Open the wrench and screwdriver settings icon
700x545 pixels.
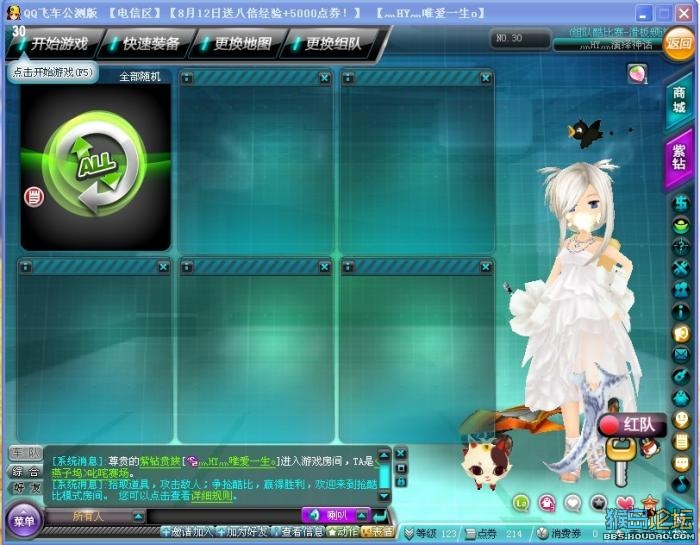[x=681, y=268]
